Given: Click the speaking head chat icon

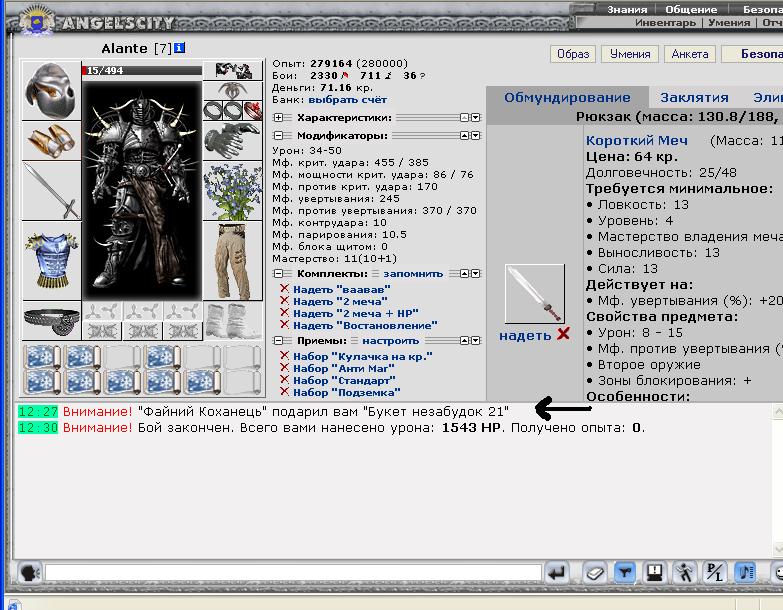Looking at the screenshot, I should [30, 573].
